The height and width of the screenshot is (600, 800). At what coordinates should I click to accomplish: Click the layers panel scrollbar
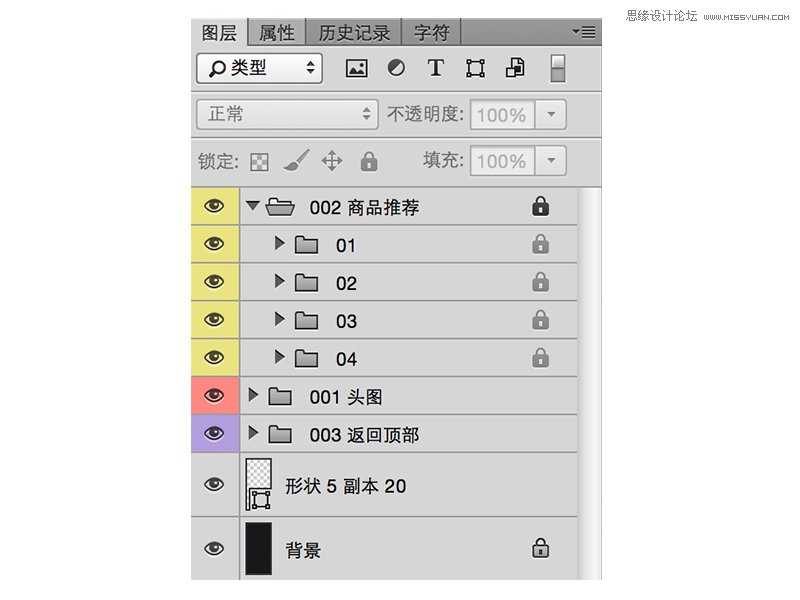point(589,384)
